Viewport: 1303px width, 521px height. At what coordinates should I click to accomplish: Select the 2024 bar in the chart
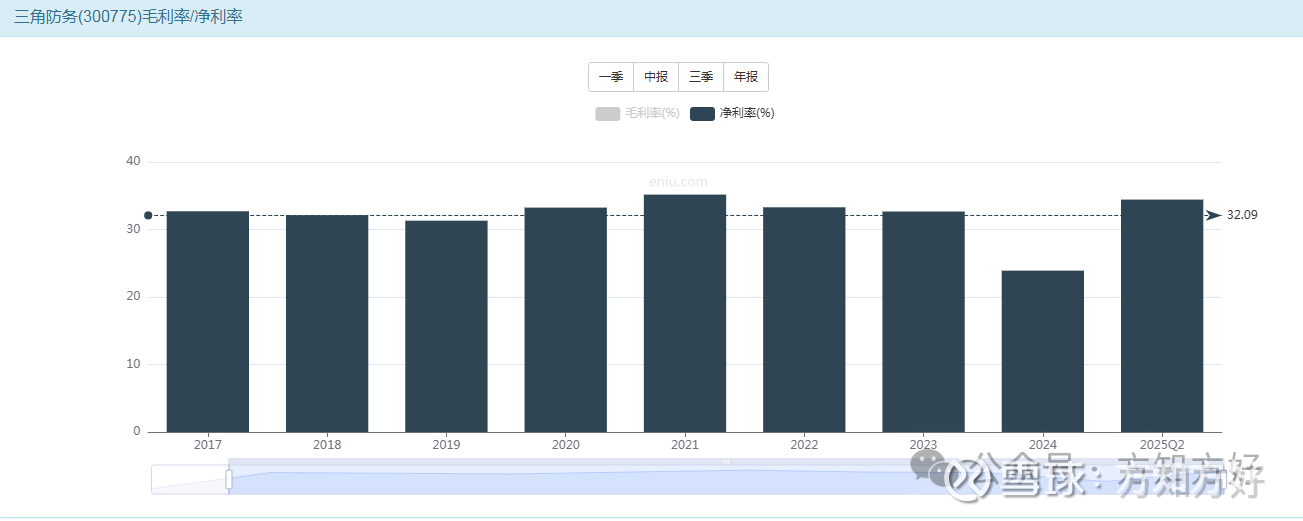tap(1043, 351)
